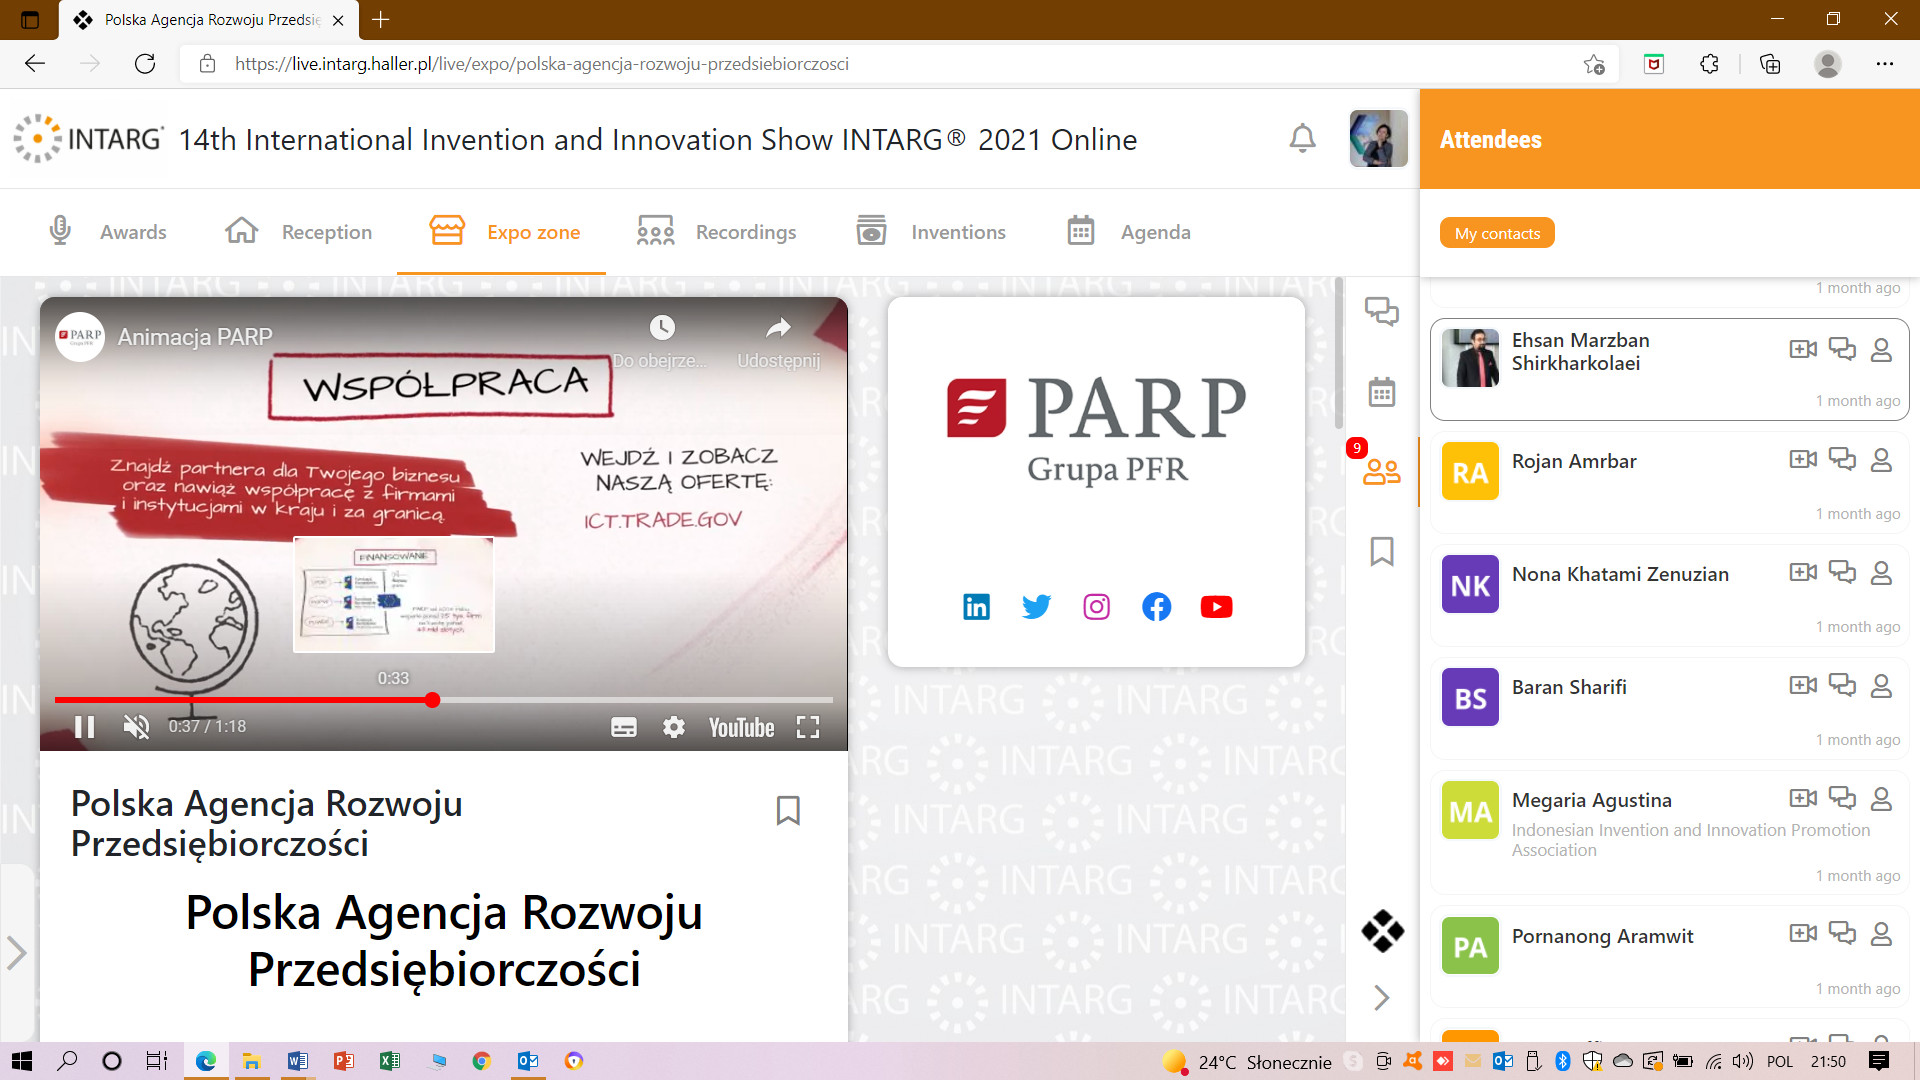Pause the Animacja PARP video

click(85, 727)
